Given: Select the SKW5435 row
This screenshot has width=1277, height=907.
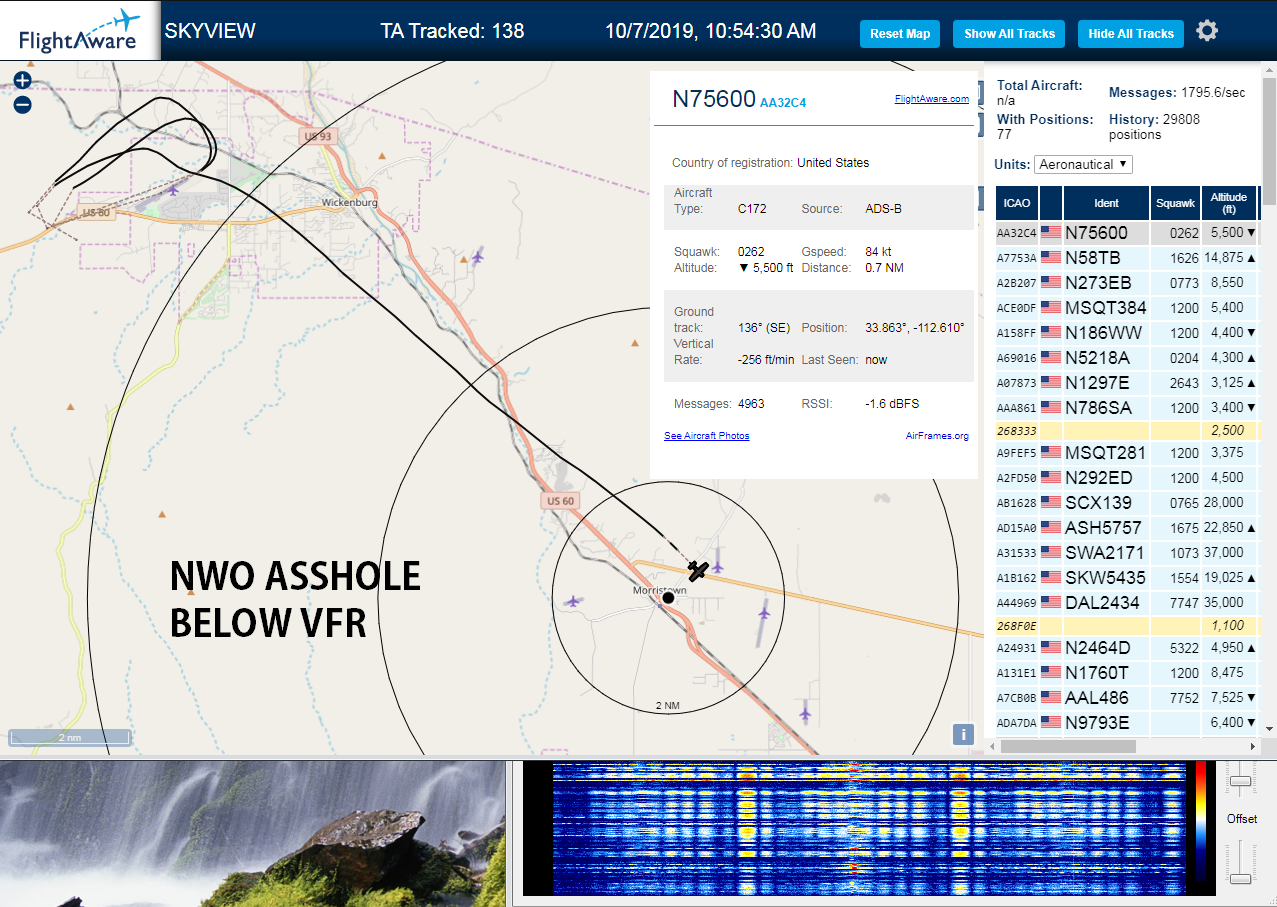Looking at the screenshot, I should [1126, 578].
